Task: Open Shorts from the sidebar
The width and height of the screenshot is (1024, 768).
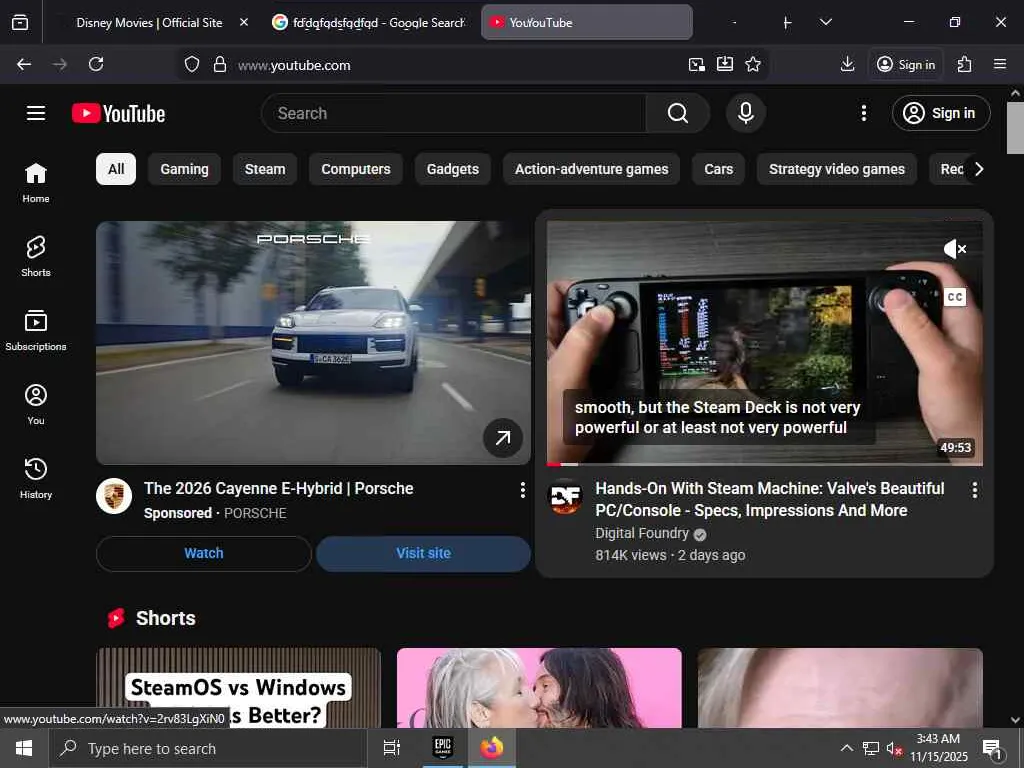Action: pyautogui.click(x=36, y=257)
